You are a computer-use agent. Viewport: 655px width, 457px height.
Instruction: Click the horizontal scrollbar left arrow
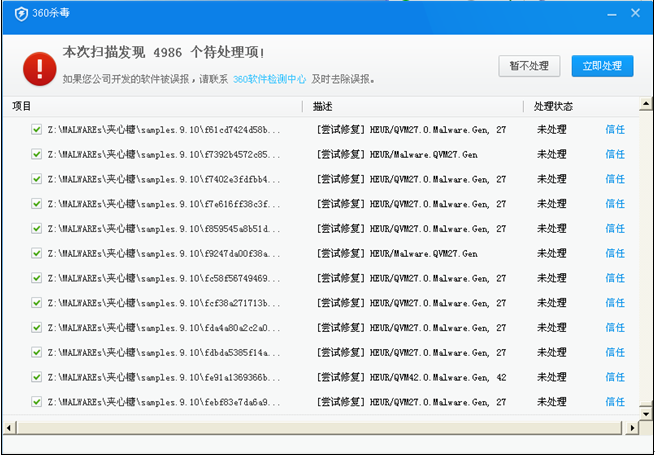pos(9,428)
